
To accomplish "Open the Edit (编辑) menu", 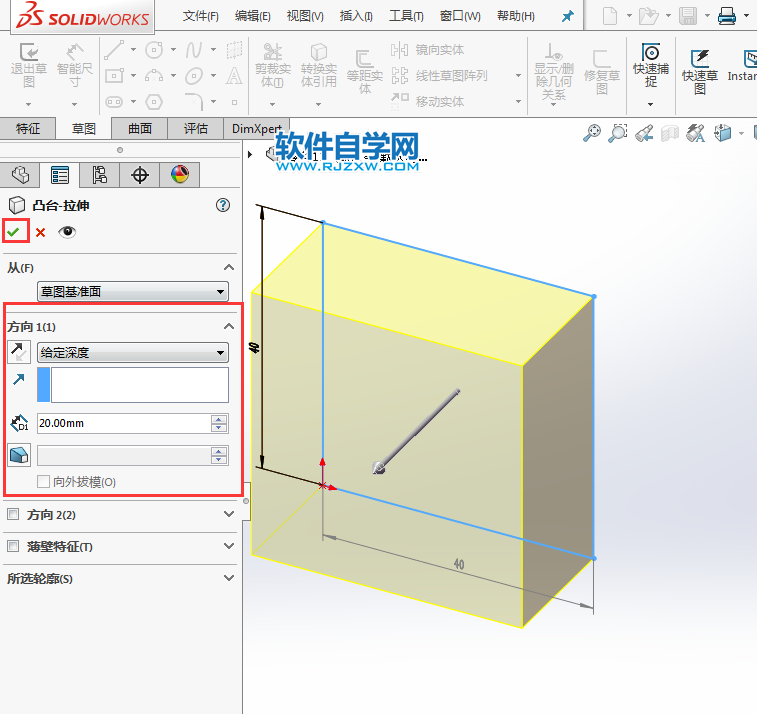I will [x=252, y=16].
